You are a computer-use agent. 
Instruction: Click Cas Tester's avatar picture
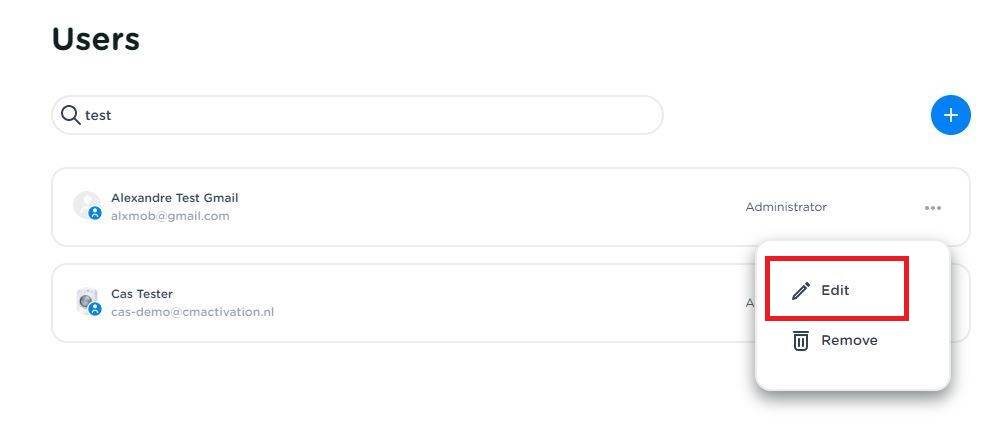pyautogui.click(x=86, y=300)
